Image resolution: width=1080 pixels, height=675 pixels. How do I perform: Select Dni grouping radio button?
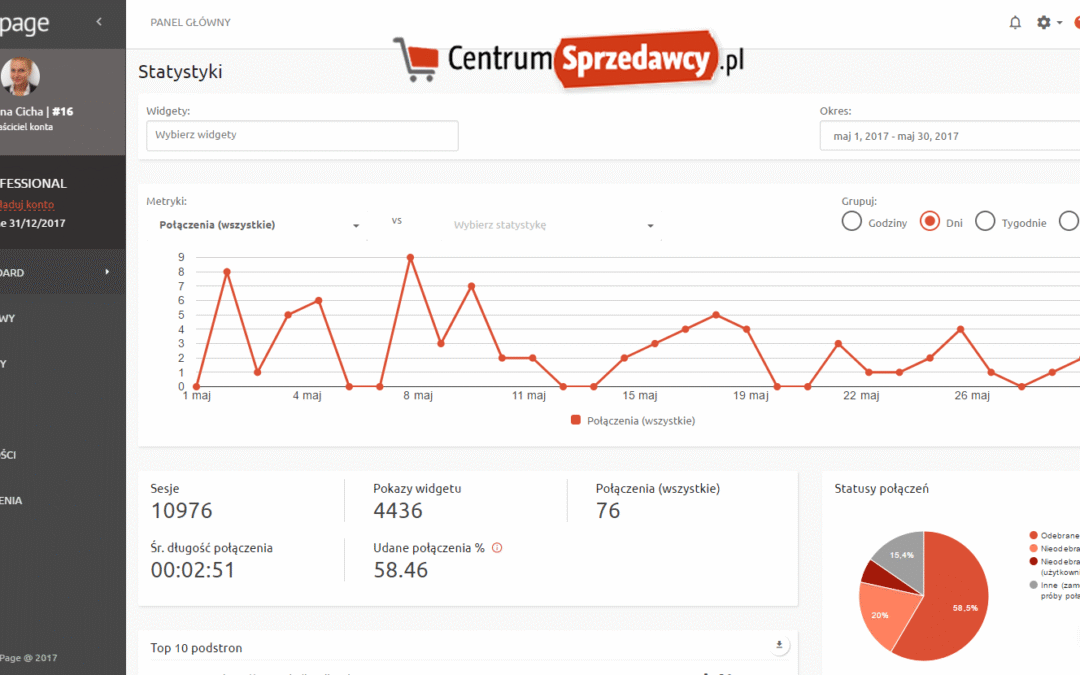pos(929,221)
